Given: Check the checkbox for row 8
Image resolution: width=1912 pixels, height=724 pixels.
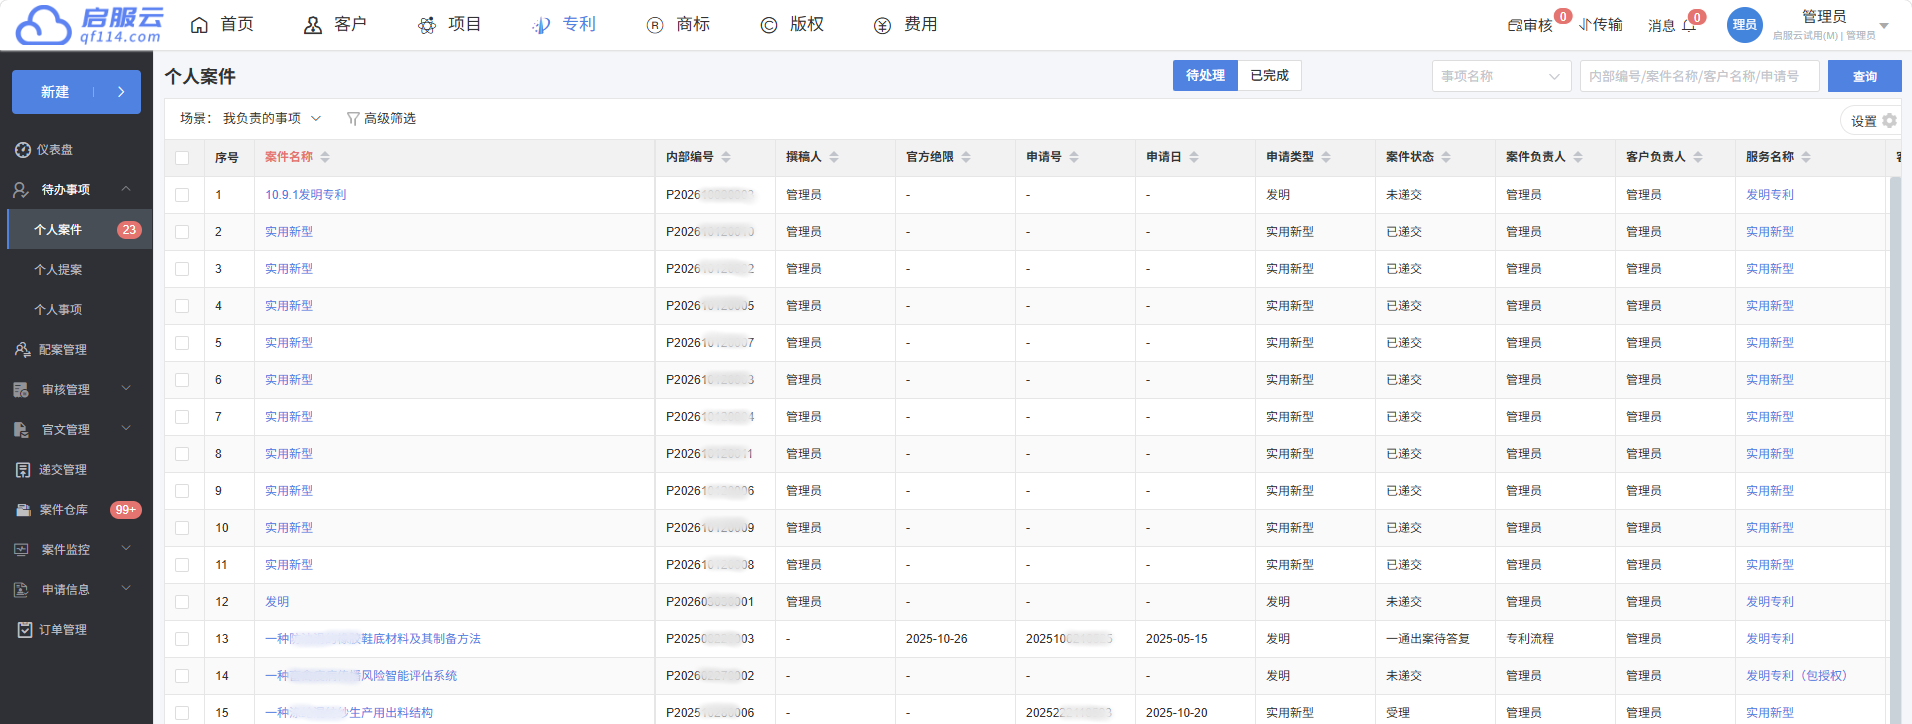Looking at the screenshot, I should pyautogui.click(x=182, y=454).
